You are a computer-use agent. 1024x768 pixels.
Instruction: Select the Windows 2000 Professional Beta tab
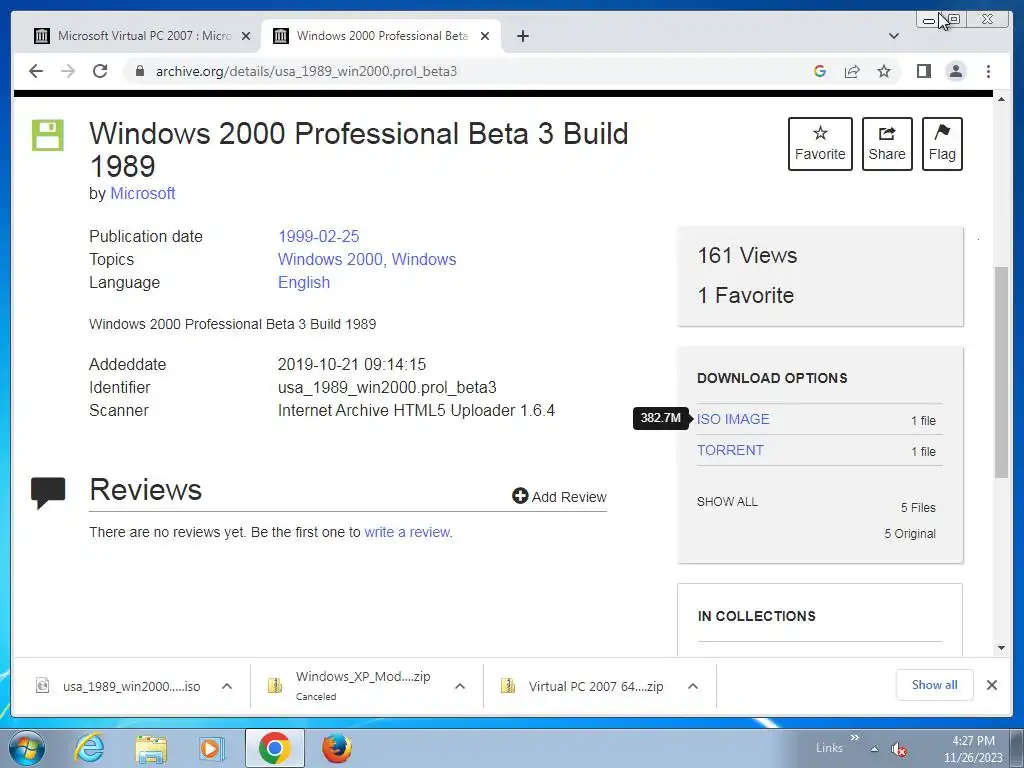point(381,36)
